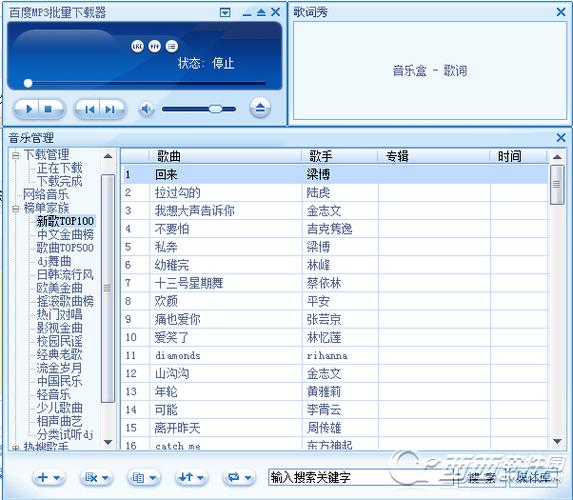Open the title bar dropdown menu icon
573x500 pixels.
[x=225, y=13]
